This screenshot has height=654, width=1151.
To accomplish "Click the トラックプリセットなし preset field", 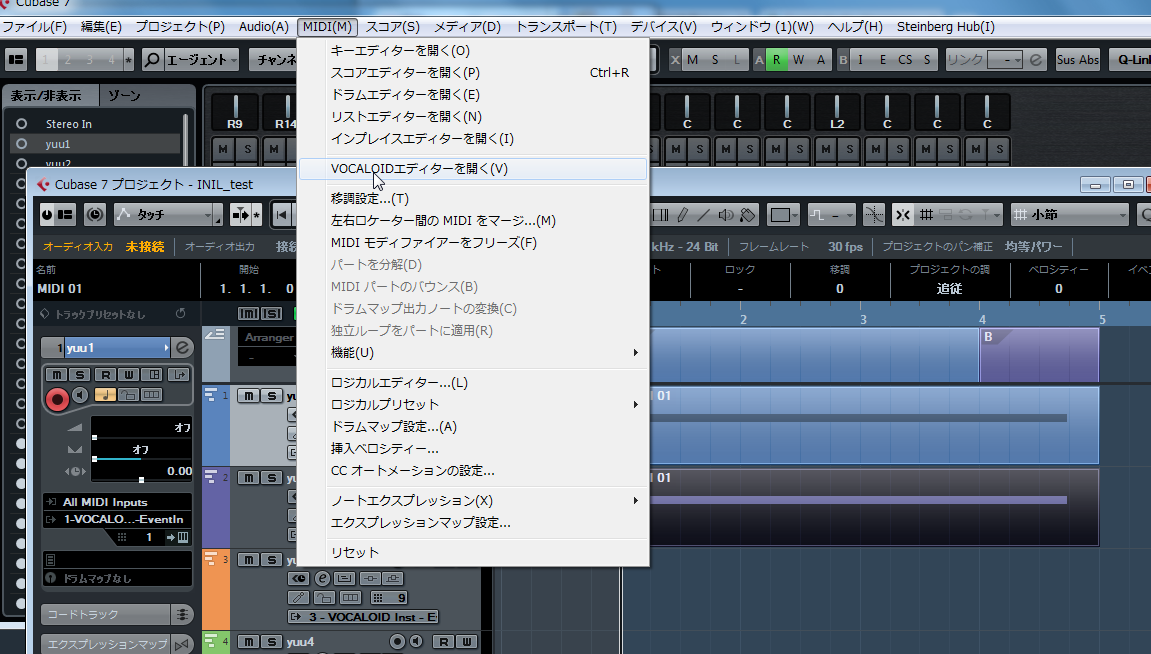I will (x=101, y=313).
